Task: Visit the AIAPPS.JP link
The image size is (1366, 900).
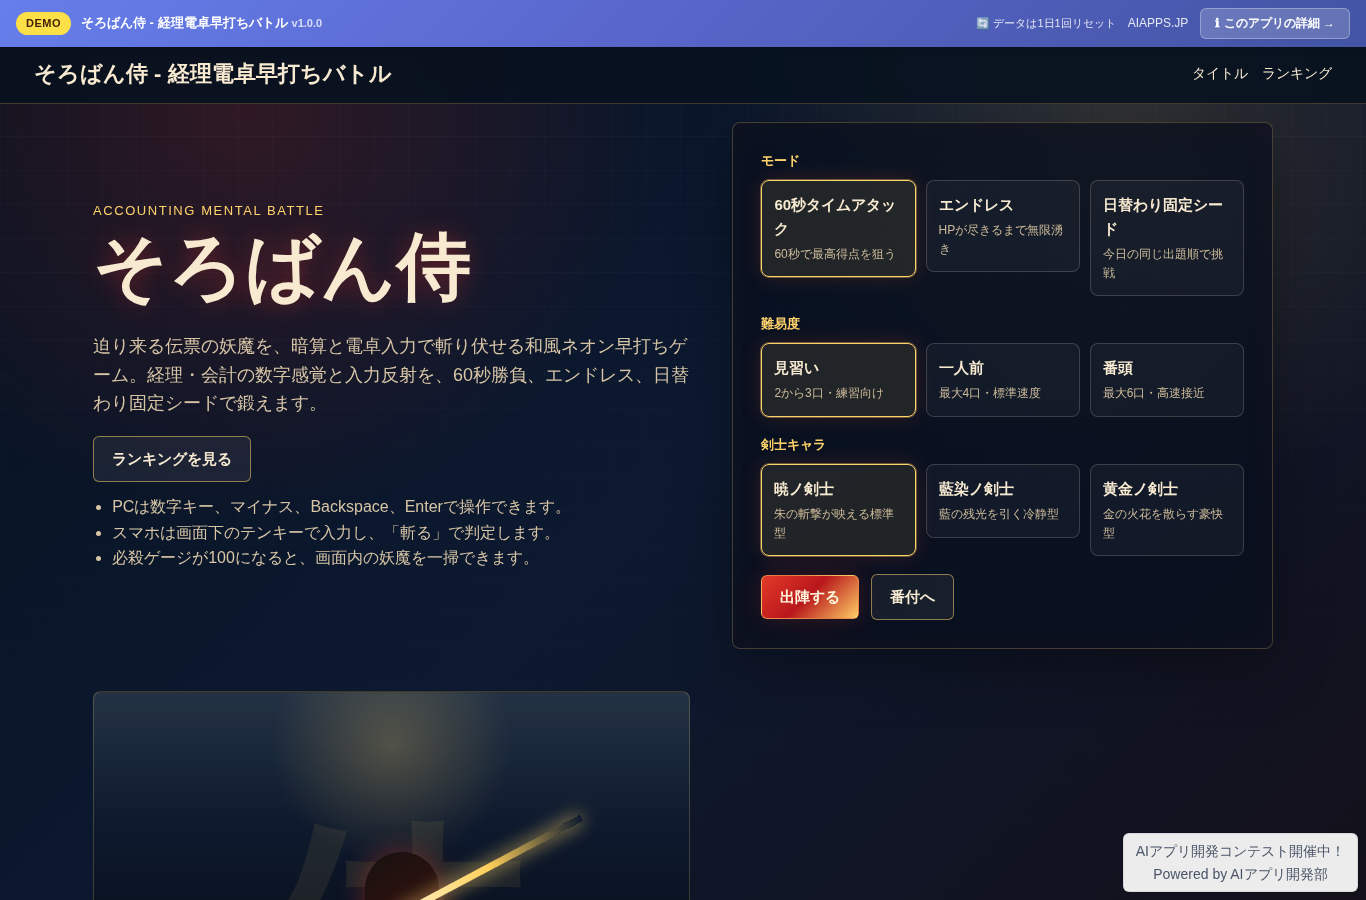Action: point(1158,23)
